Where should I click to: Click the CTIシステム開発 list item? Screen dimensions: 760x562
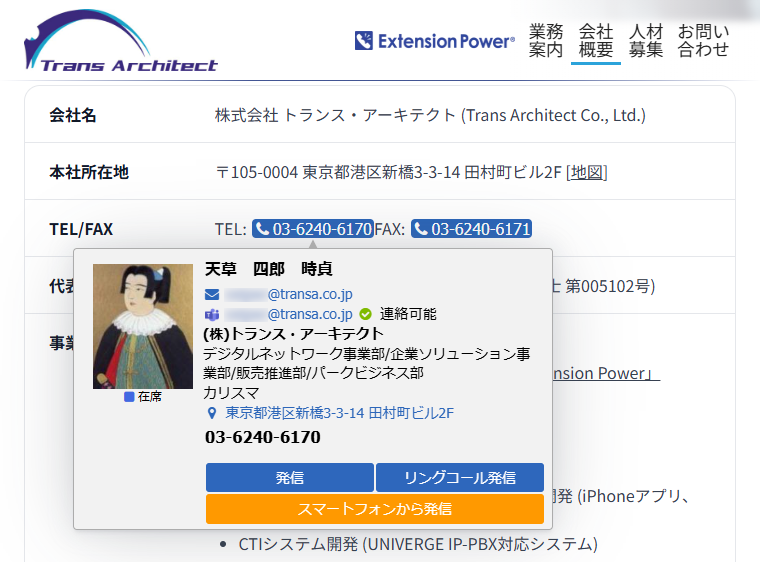point(418,544)
